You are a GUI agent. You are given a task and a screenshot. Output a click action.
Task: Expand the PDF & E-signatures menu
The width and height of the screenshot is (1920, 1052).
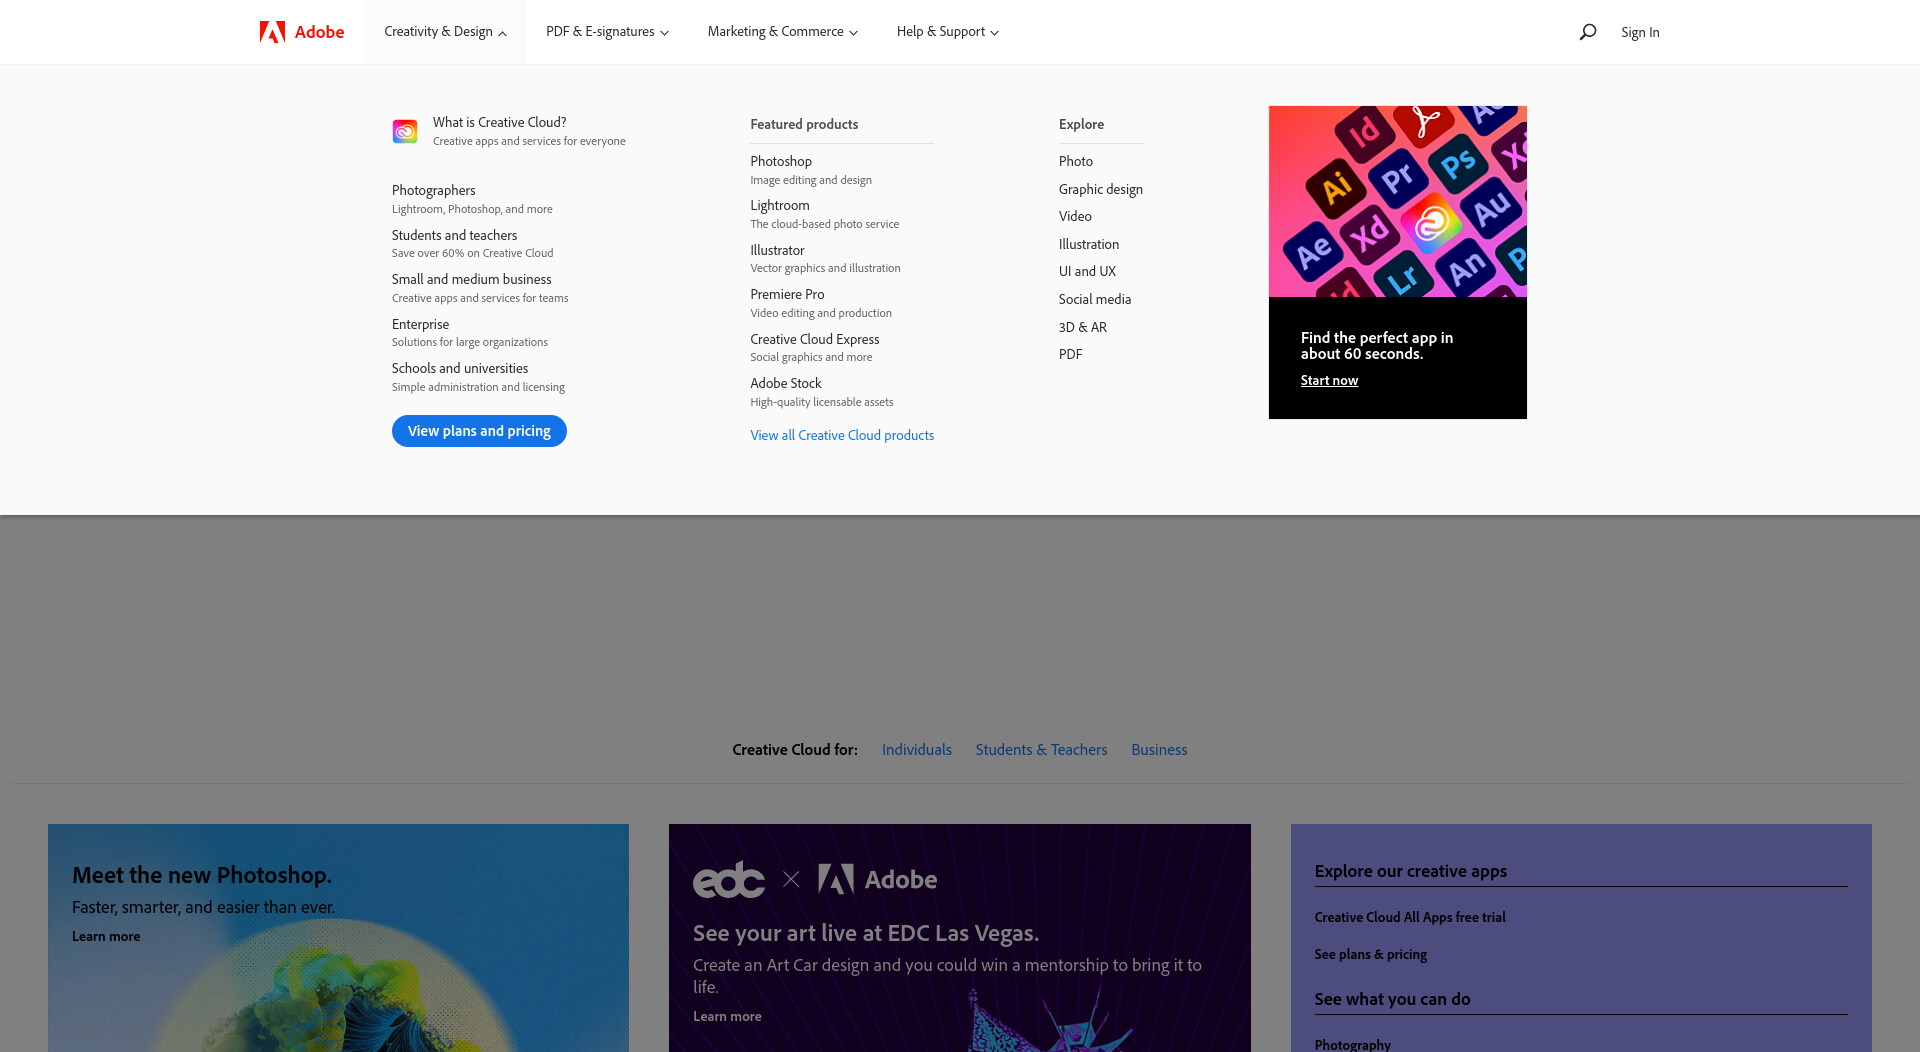coord(607,32)
